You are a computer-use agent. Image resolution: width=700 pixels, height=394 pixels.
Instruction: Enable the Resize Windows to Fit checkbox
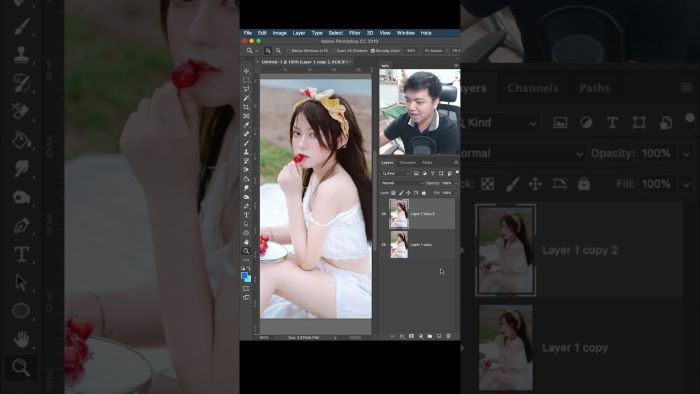tap(289, 51)
